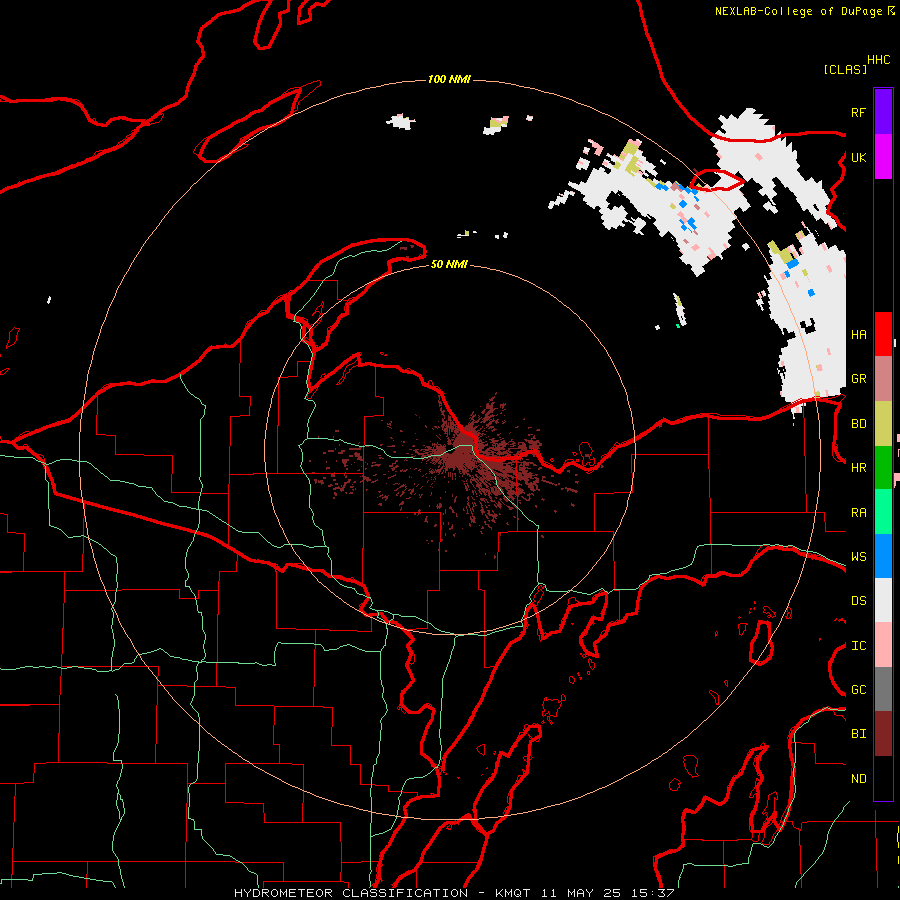Click the '[CLAS]' units label

845,69
